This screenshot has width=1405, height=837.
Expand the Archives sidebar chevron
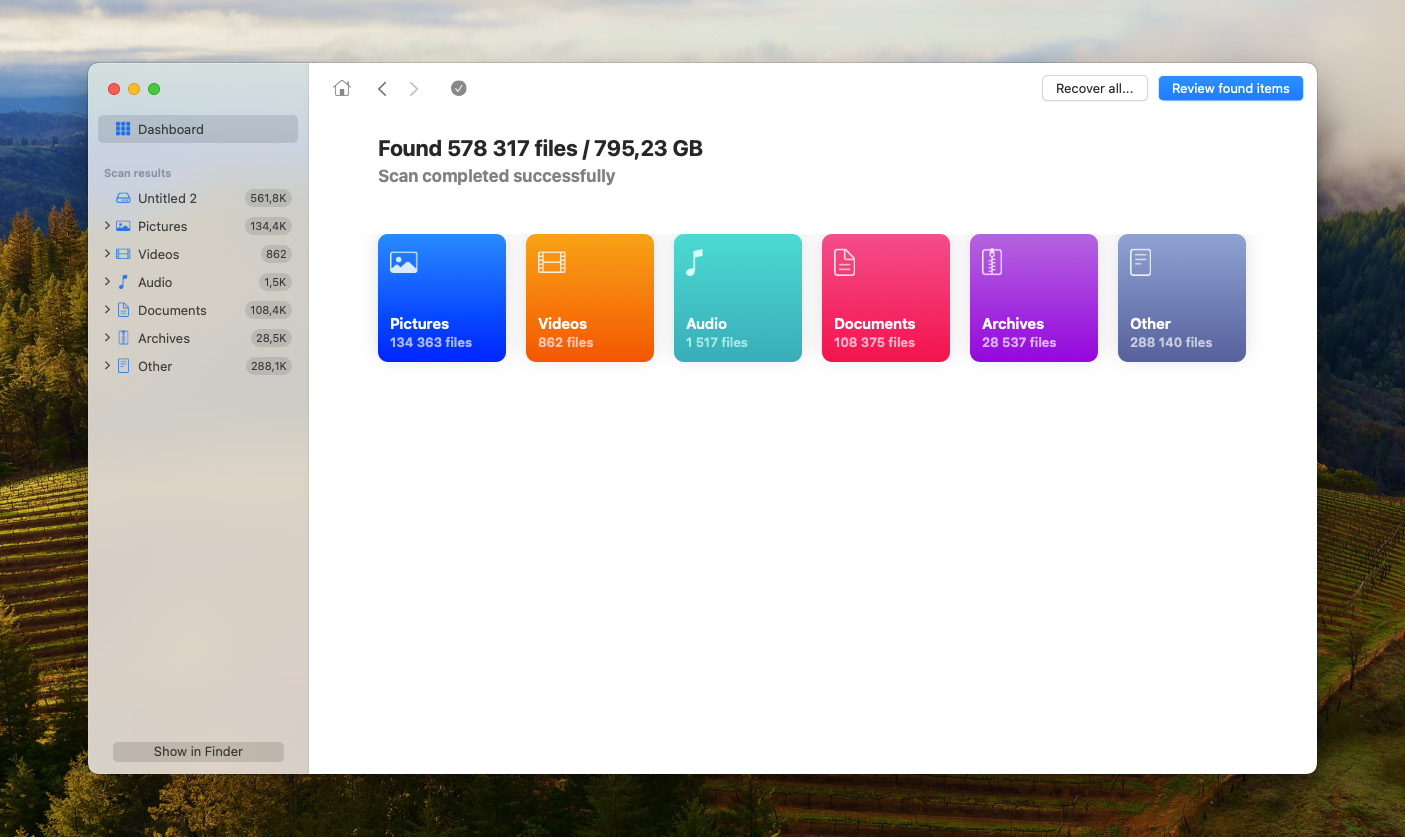coord(107,338)
